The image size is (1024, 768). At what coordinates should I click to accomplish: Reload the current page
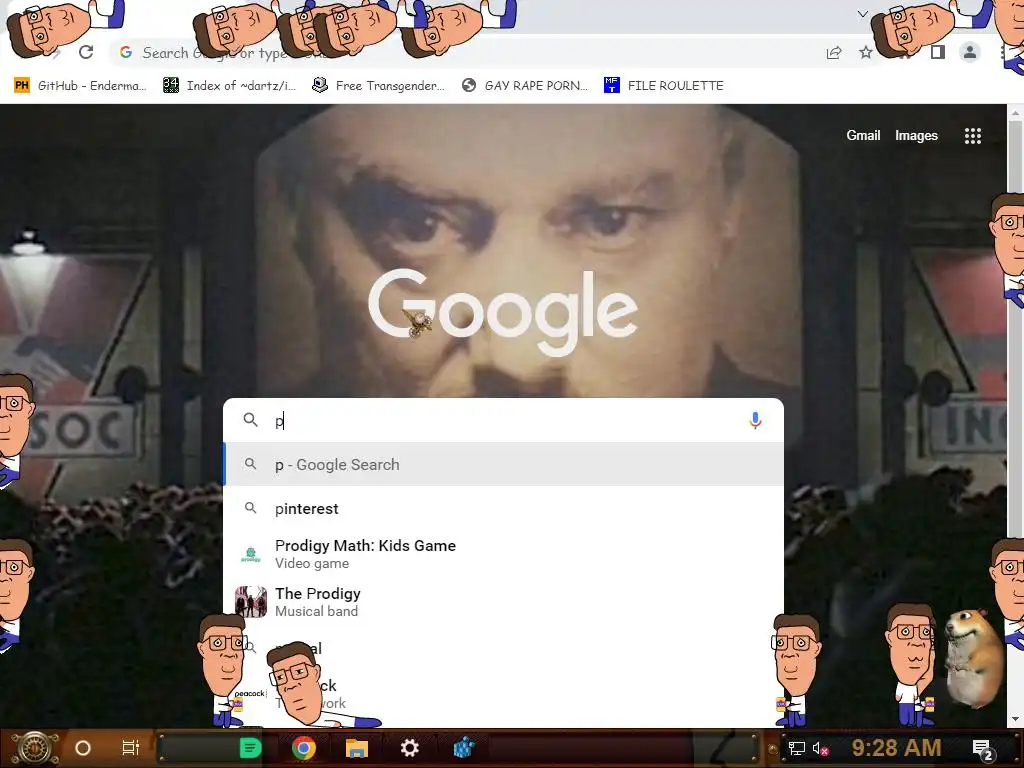pyautogui.click(x=86, y=52)
